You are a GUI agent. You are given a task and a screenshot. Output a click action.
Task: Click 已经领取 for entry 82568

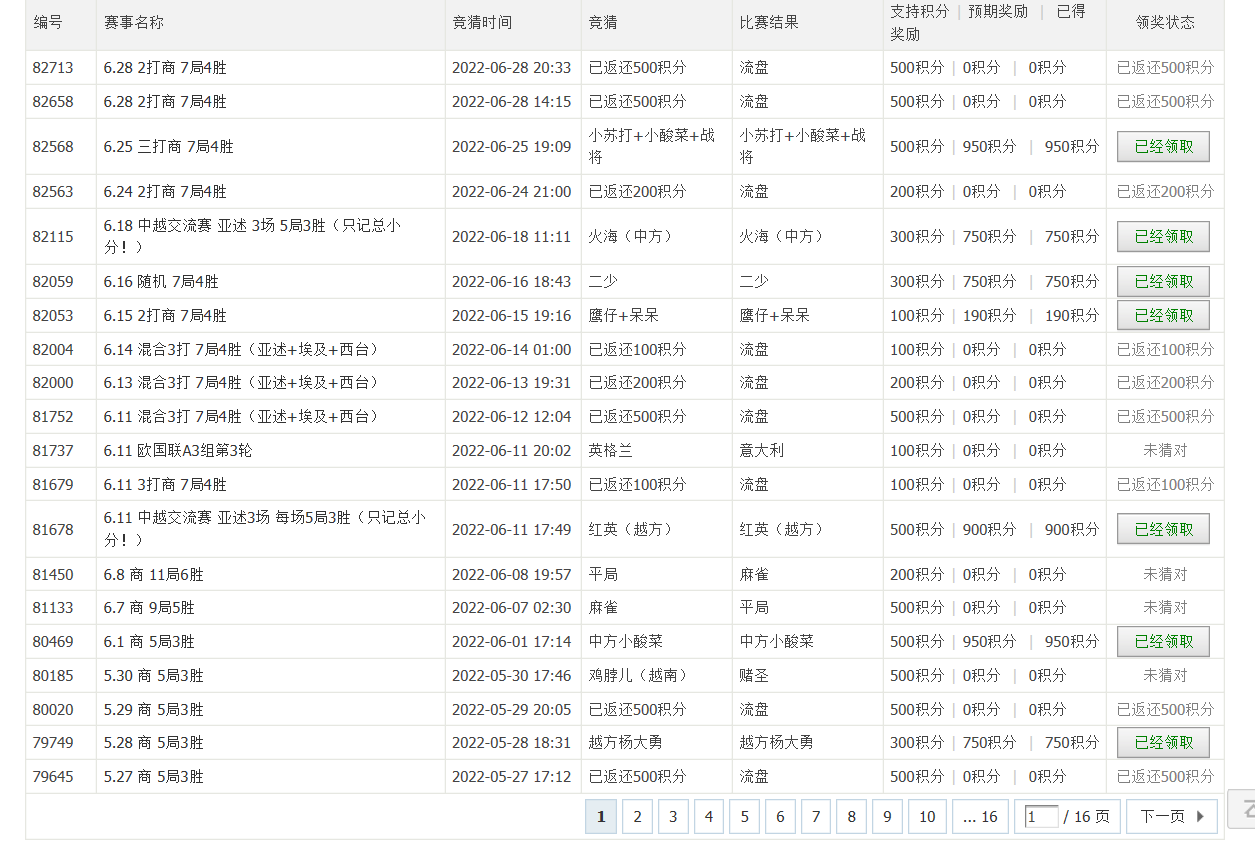pyautogui.click(x=1162, y=145)
